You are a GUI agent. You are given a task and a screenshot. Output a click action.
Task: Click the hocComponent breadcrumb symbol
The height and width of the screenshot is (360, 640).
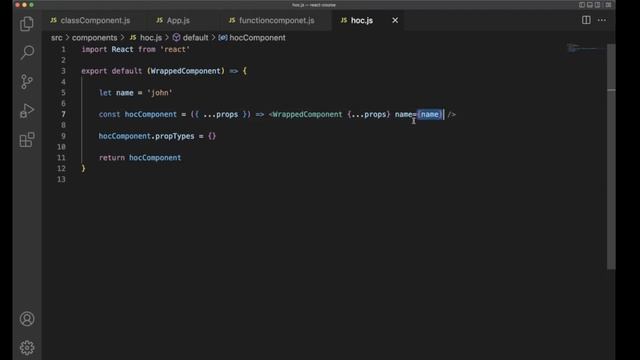click(x=252, y=38)
